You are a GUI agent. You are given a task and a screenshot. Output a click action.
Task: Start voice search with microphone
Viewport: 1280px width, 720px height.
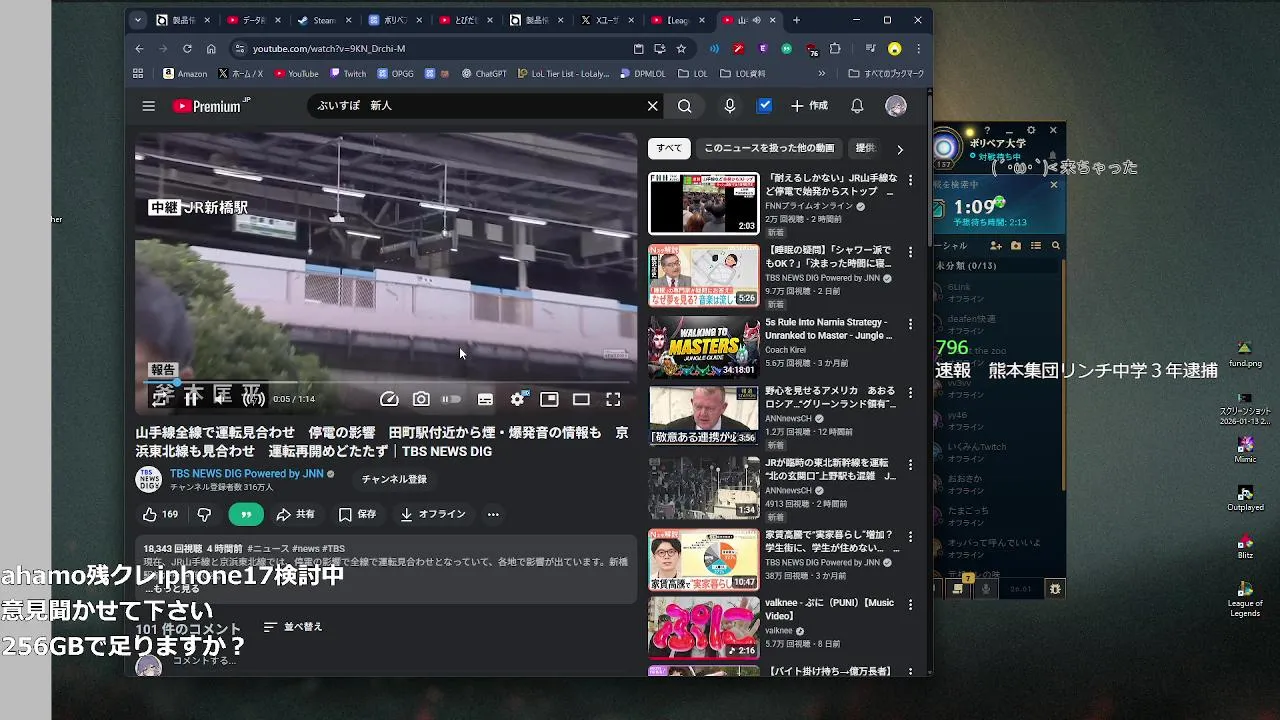pyautogui.click(x=730, y=106)
